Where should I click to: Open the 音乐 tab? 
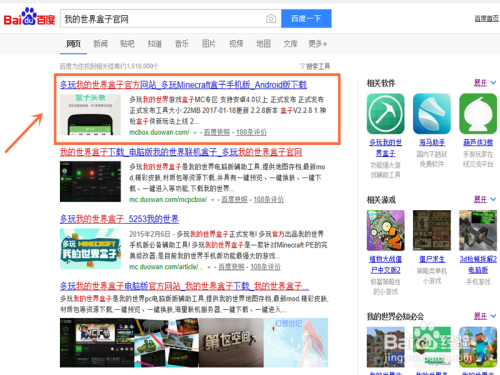pyautogui.click(x=182, y=43)
